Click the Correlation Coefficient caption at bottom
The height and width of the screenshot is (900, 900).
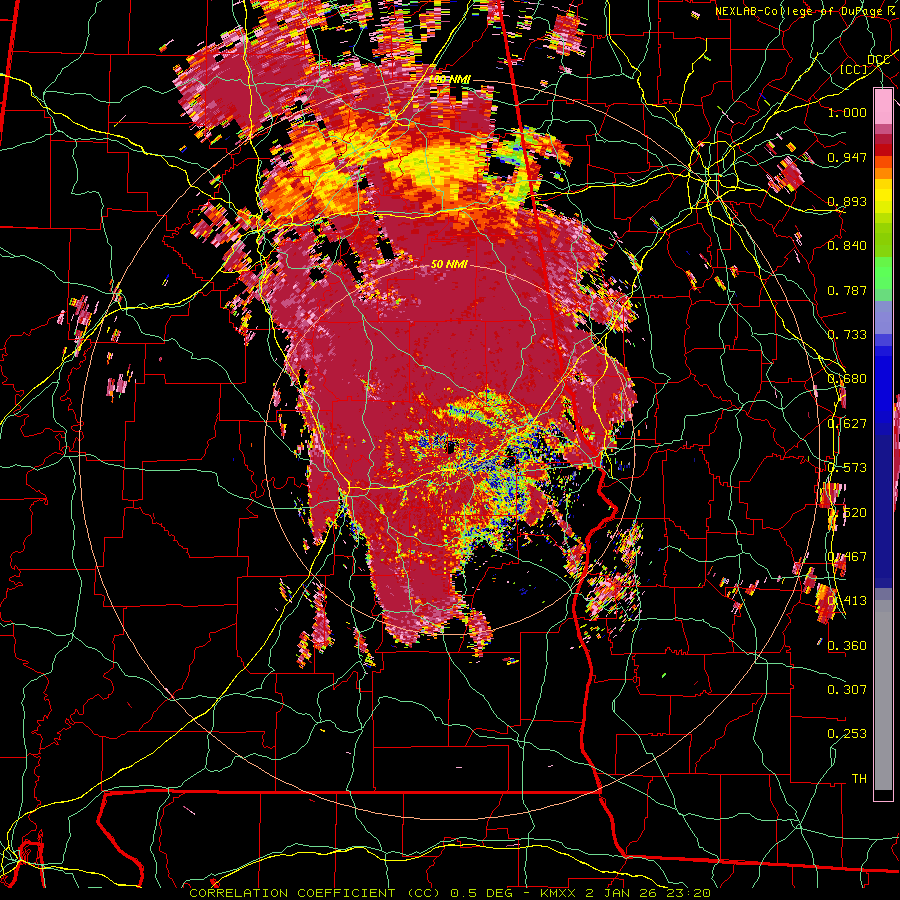coord(449,893)
